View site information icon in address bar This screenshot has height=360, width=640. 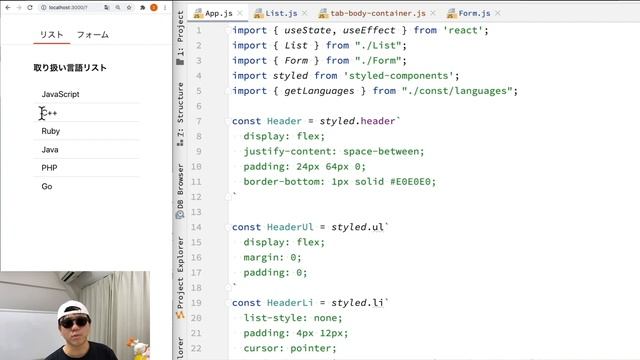44,7
